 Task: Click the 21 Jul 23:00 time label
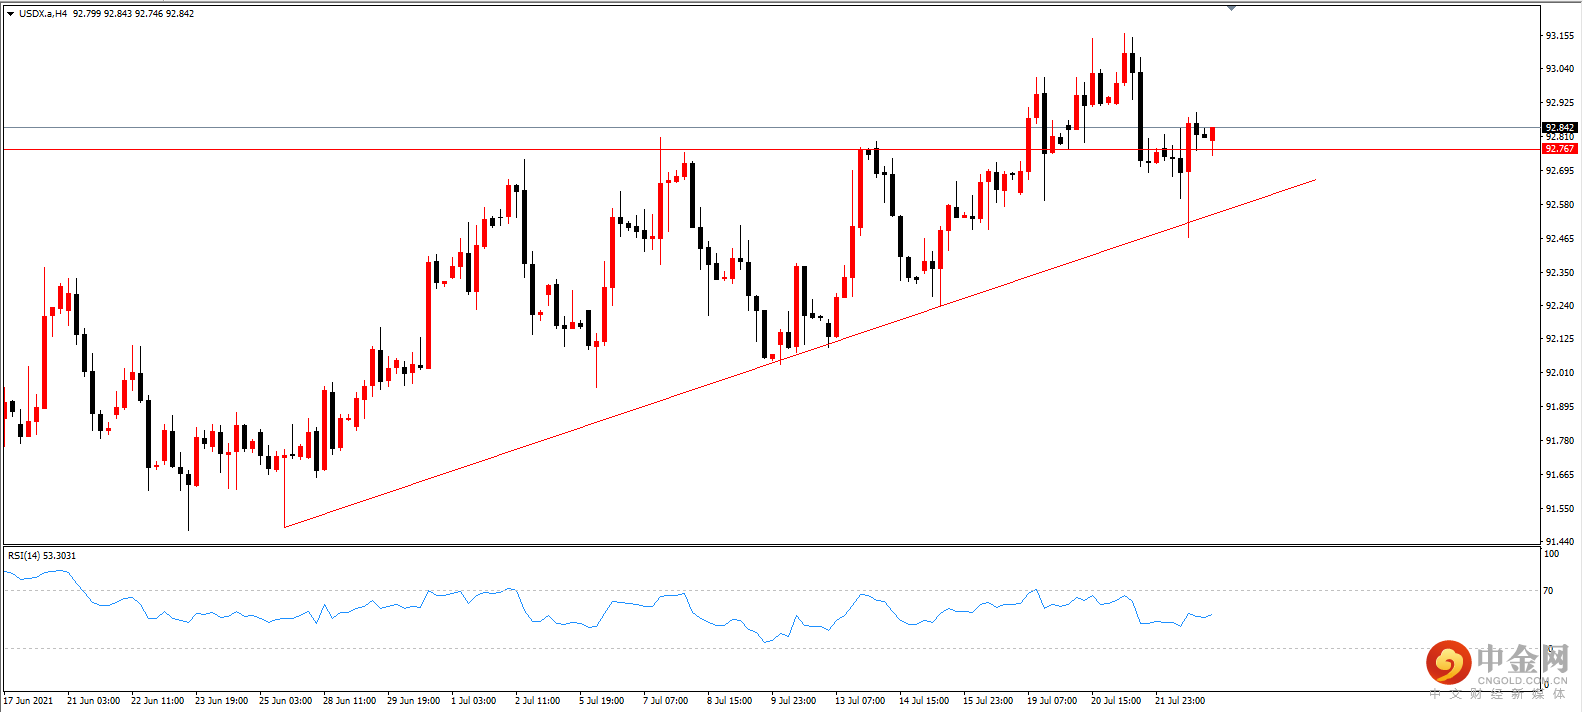pos(1180,701)
